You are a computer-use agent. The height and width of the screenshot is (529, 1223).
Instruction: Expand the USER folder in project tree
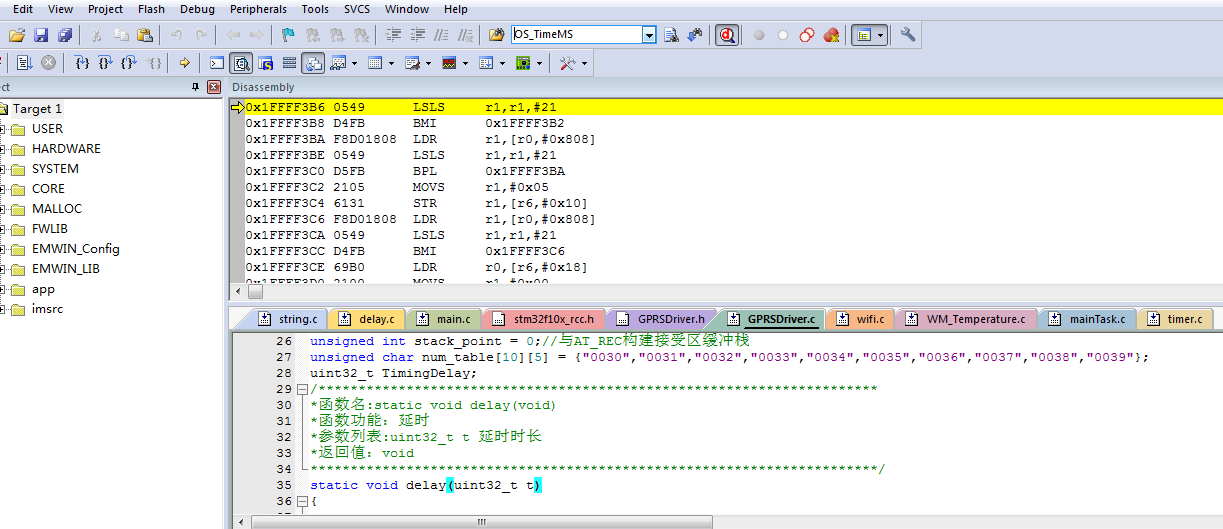point(3,129)
